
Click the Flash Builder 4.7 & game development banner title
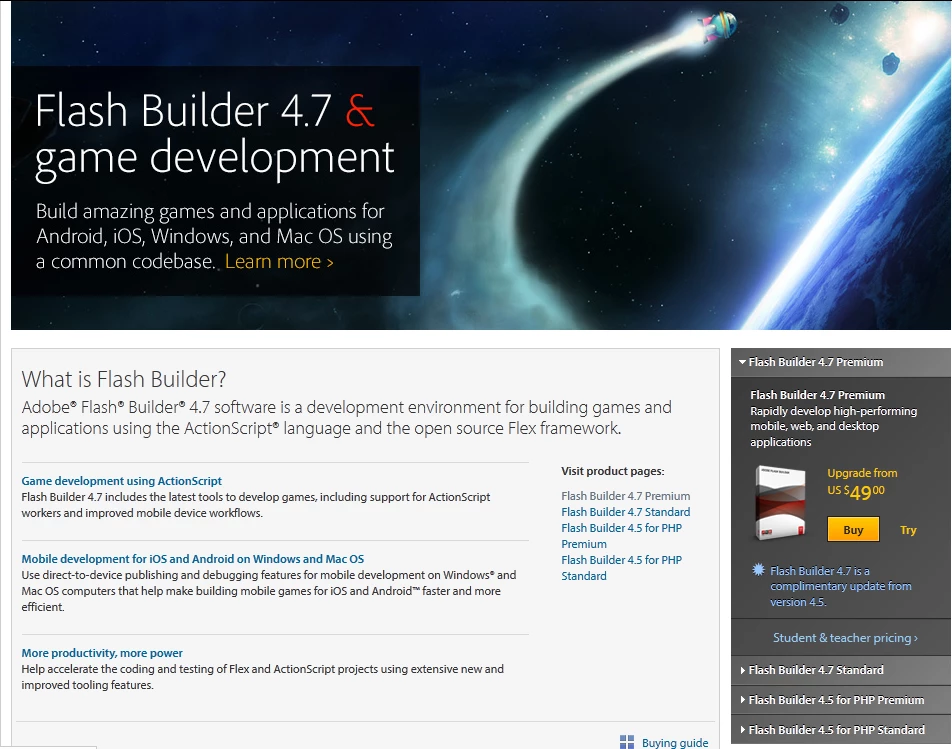(214, 135)
